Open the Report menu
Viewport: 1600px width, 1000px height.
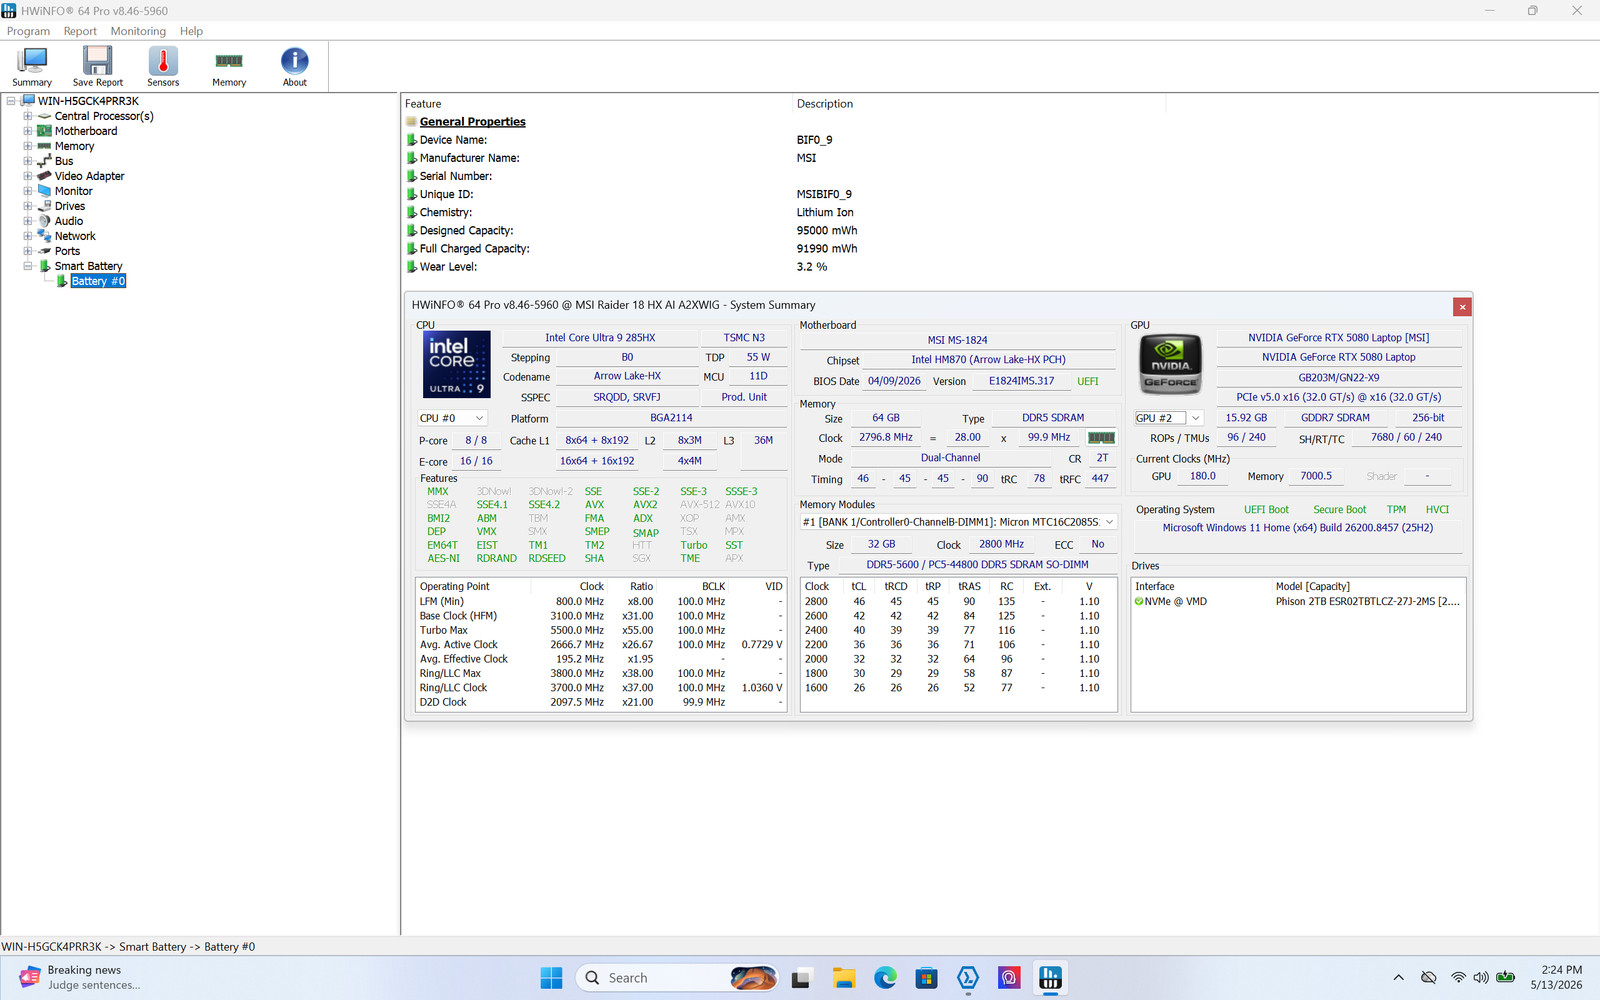80,31
